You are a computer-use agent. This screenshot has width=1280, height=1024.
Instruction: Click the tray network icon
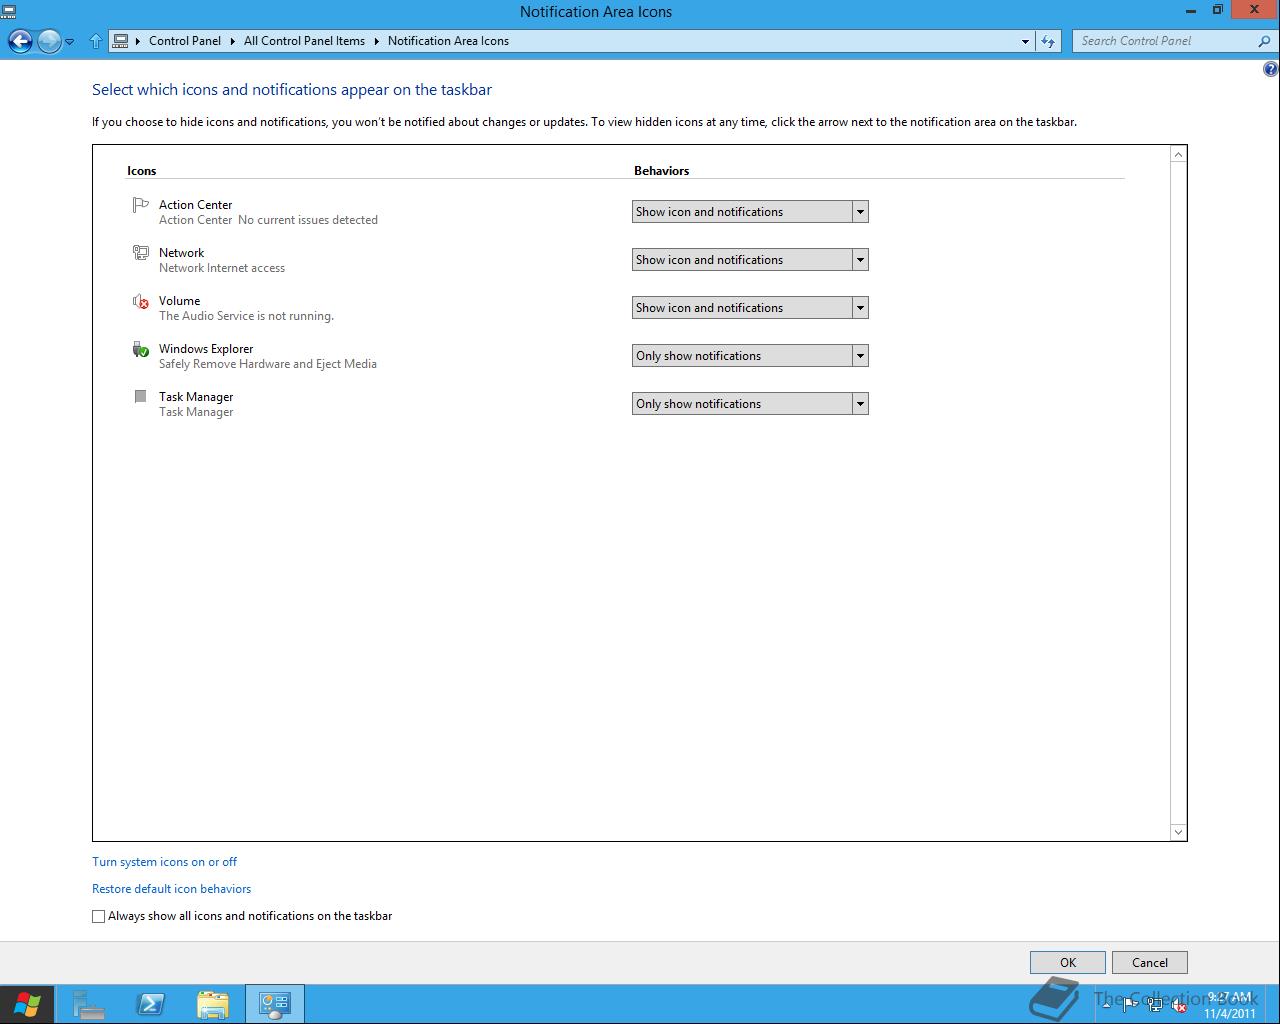coord(1155,1005)
